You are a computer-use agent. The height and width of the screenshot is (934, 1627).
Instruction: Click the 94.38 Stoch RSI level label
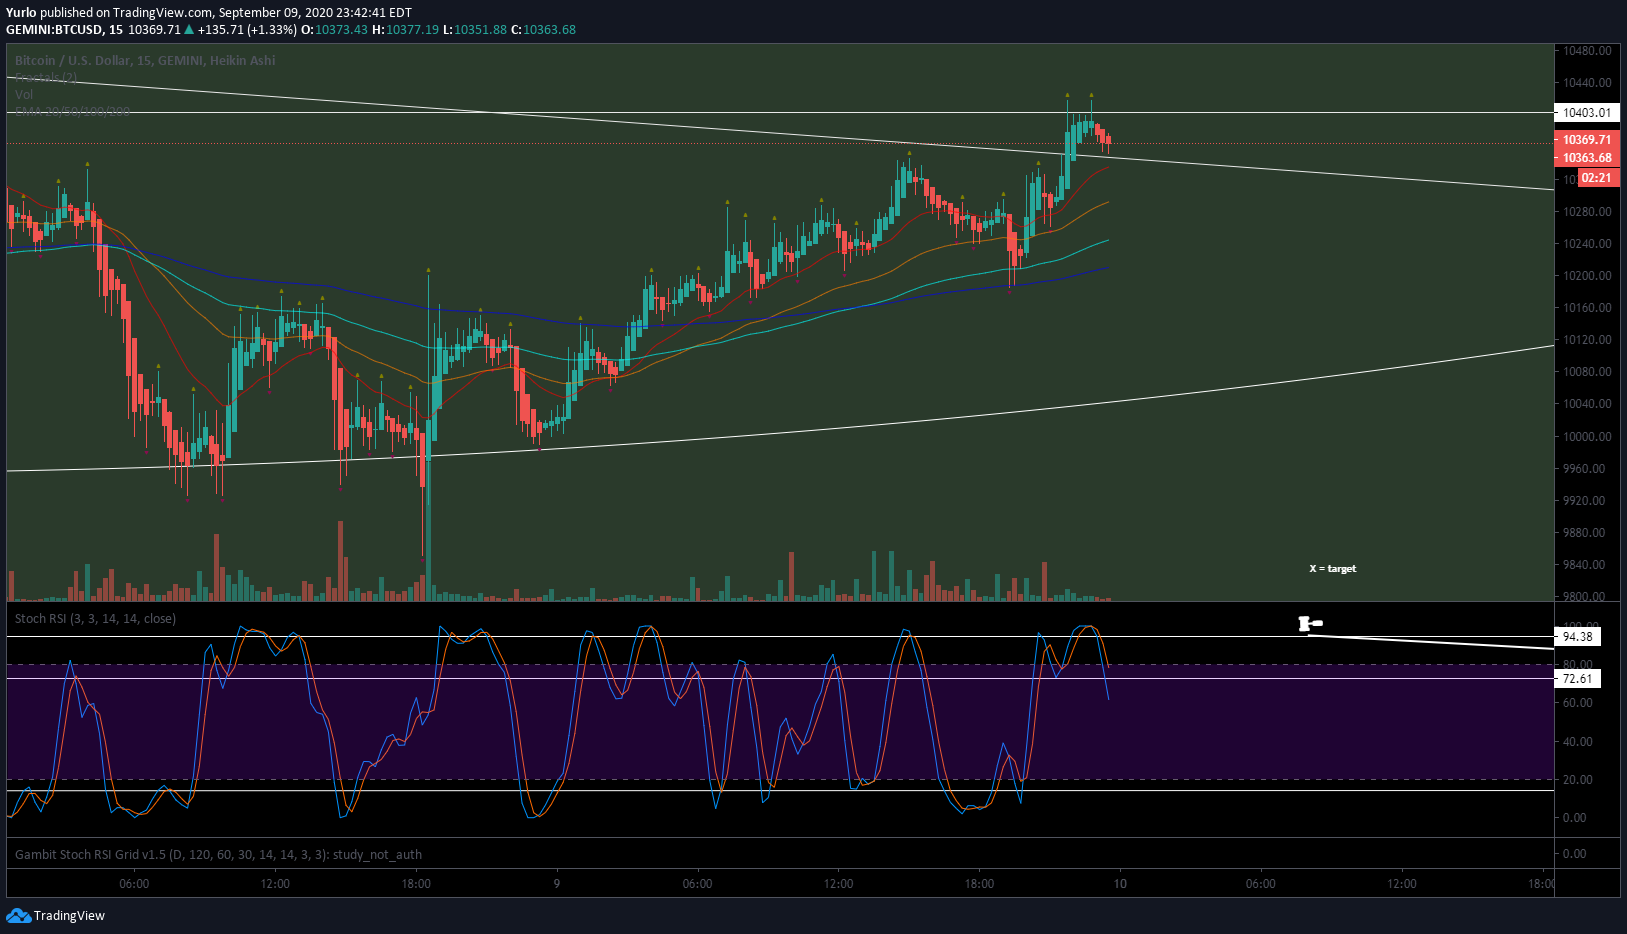(x=1577, y=637)
